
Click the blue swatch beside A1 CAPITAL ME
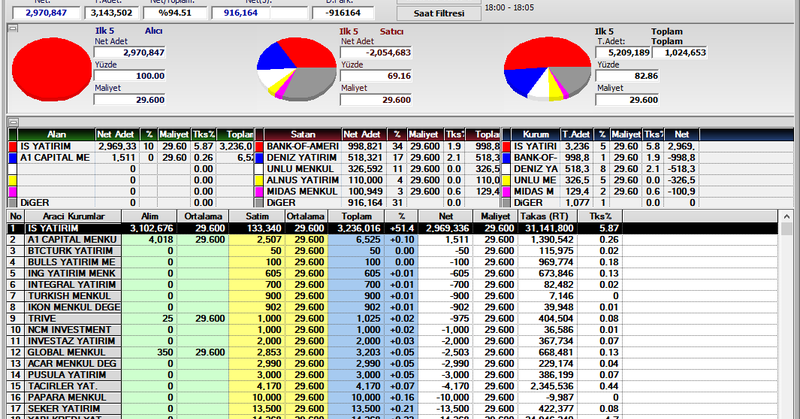13,157
